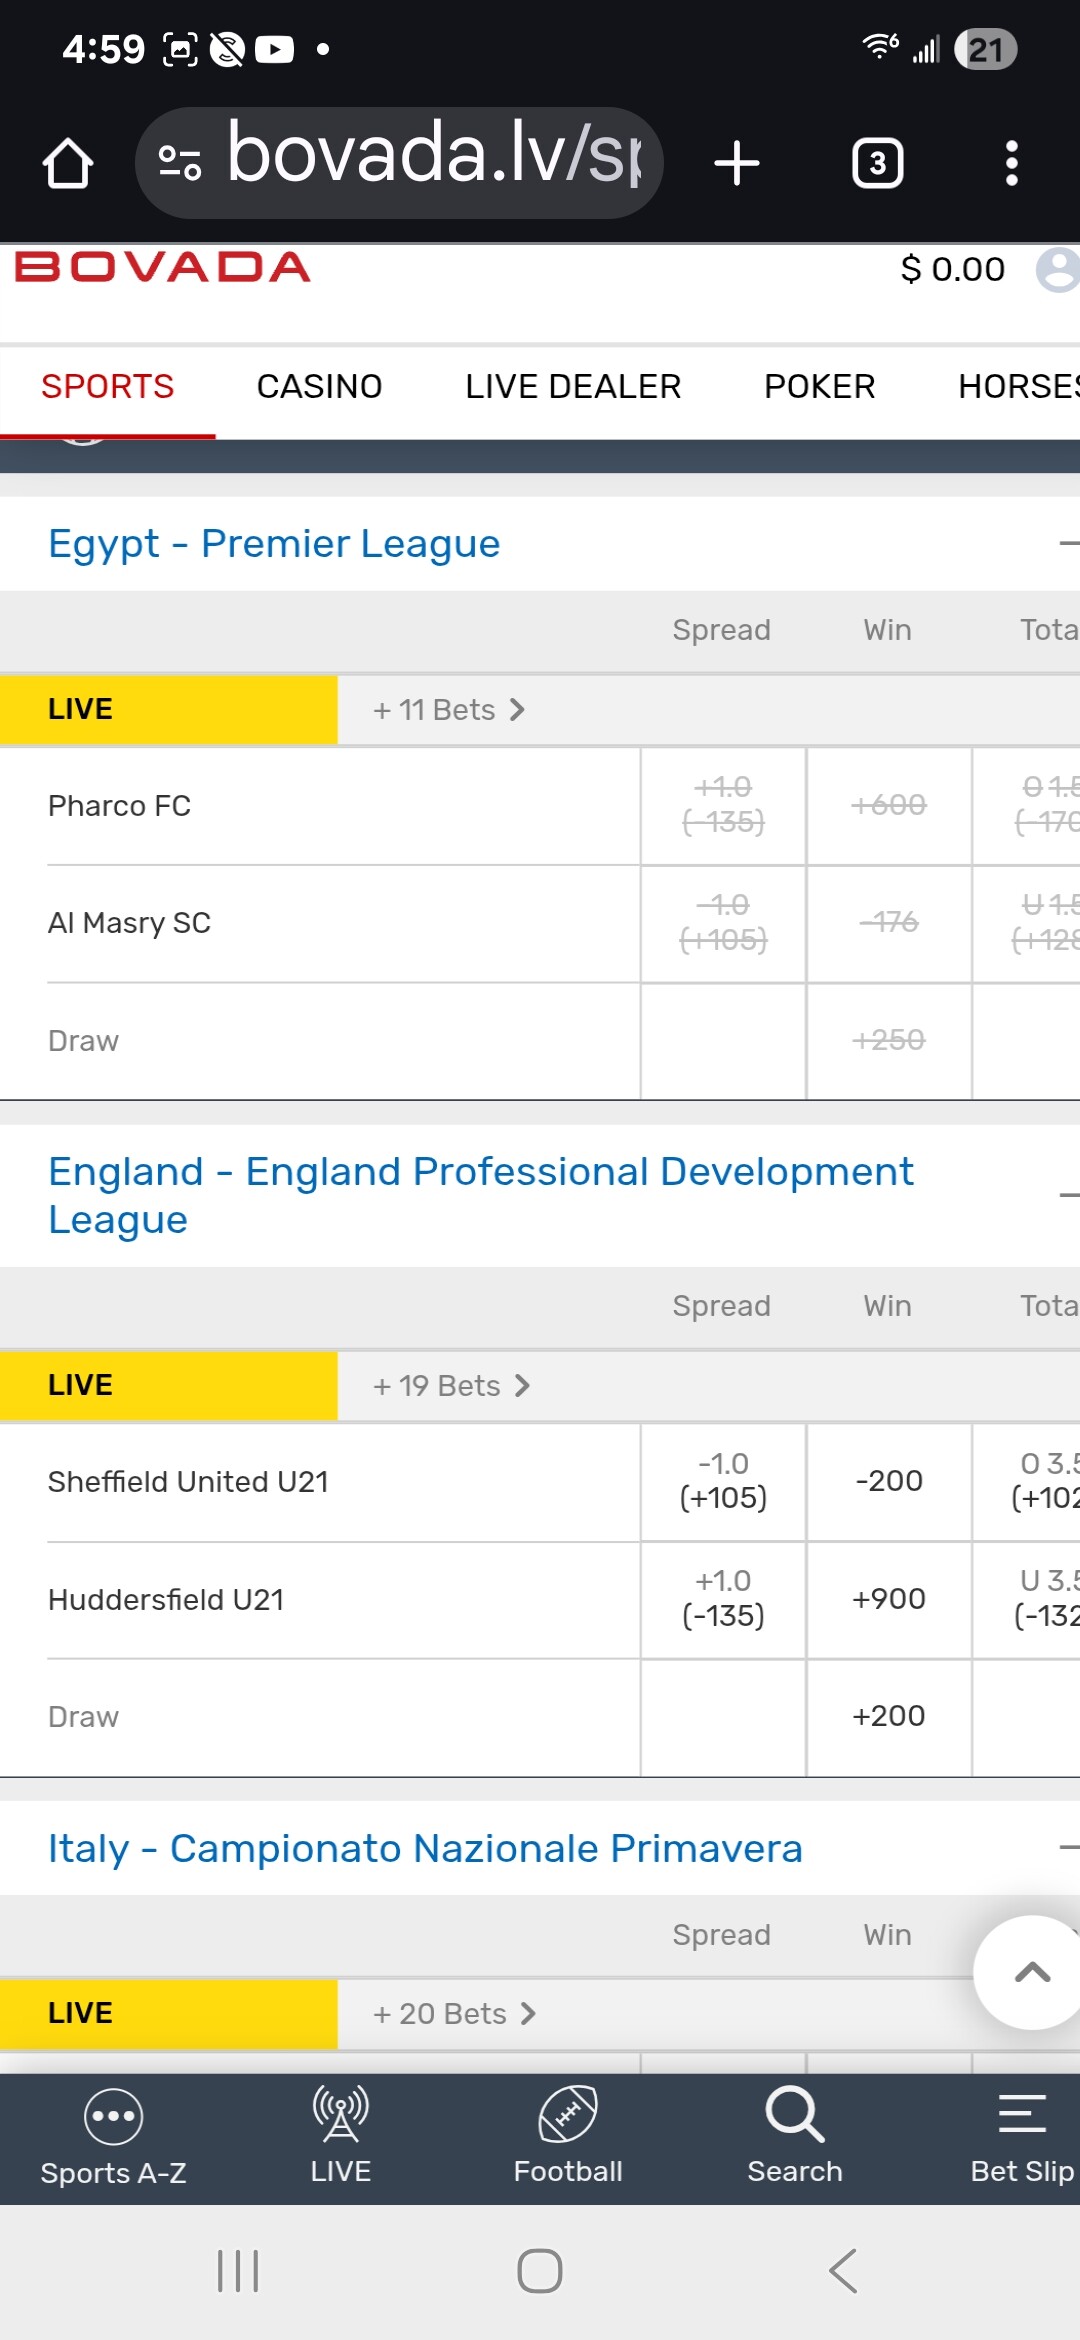Expand the +19 Bets options
The image size is (1080, 2340).
451,1386
